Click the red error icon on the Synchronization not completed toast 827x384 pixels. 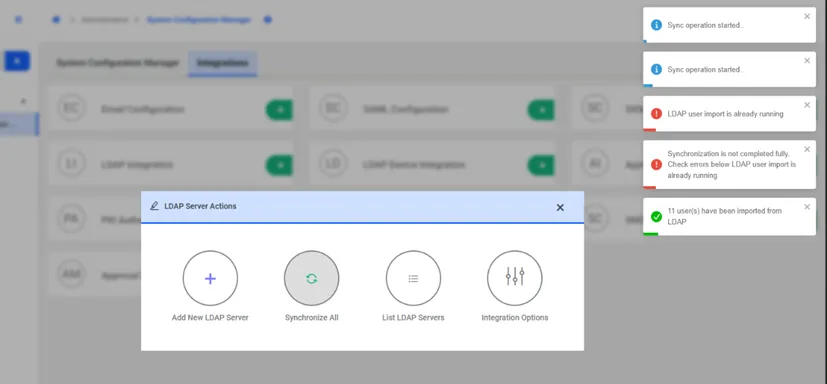point(656,165)
